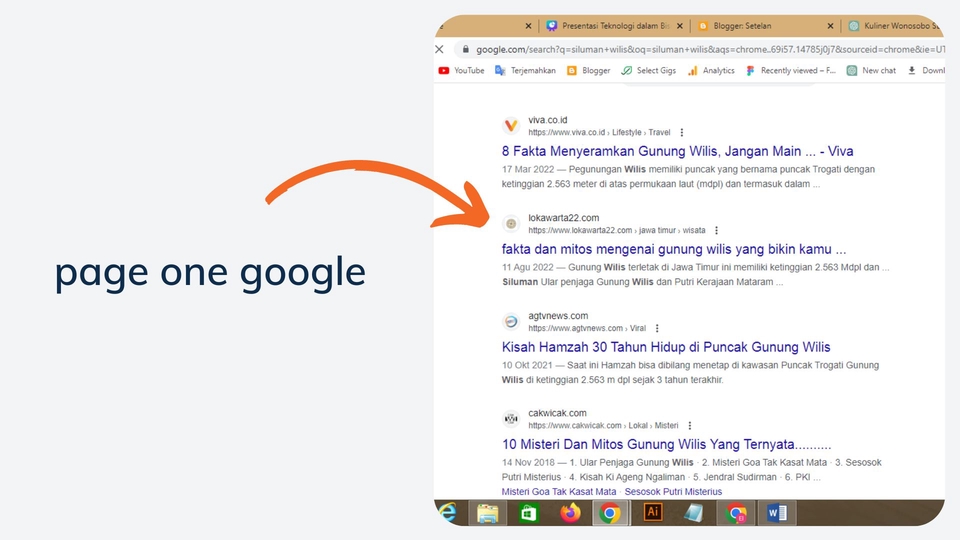Click the lokawarta22.com site name

point(563,217)
